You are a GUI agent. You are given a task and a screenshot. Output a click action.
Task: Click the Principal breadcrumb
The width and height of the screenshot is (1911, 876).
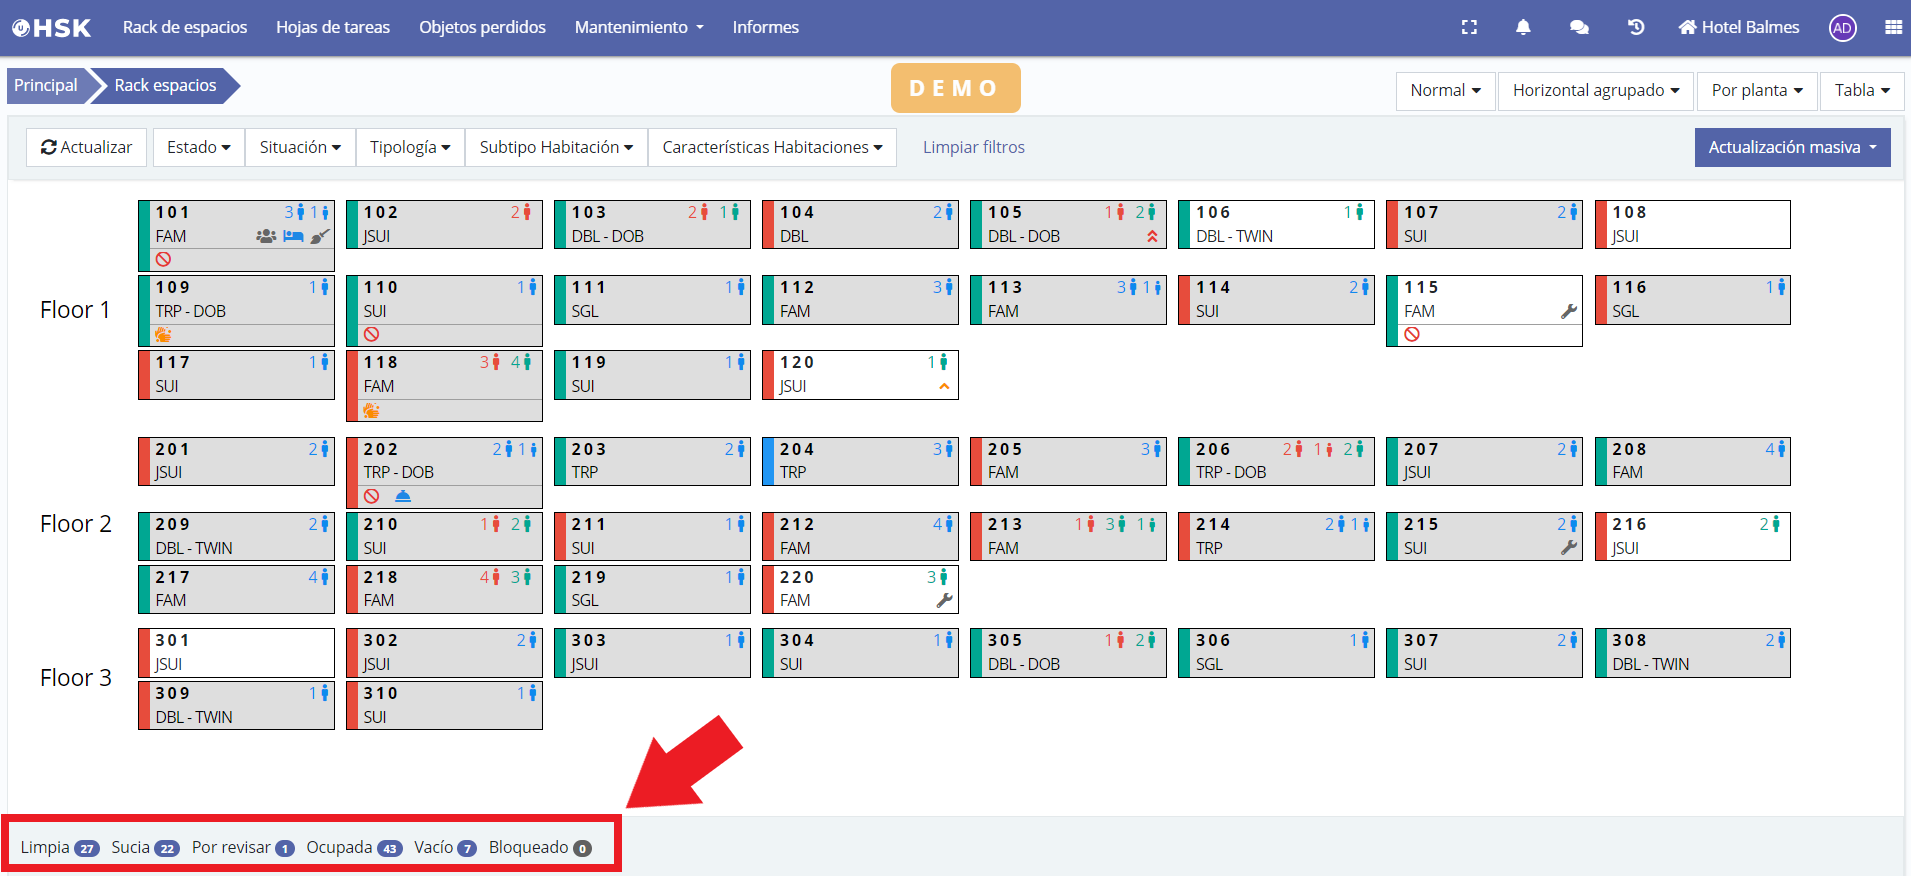(46, 86)
